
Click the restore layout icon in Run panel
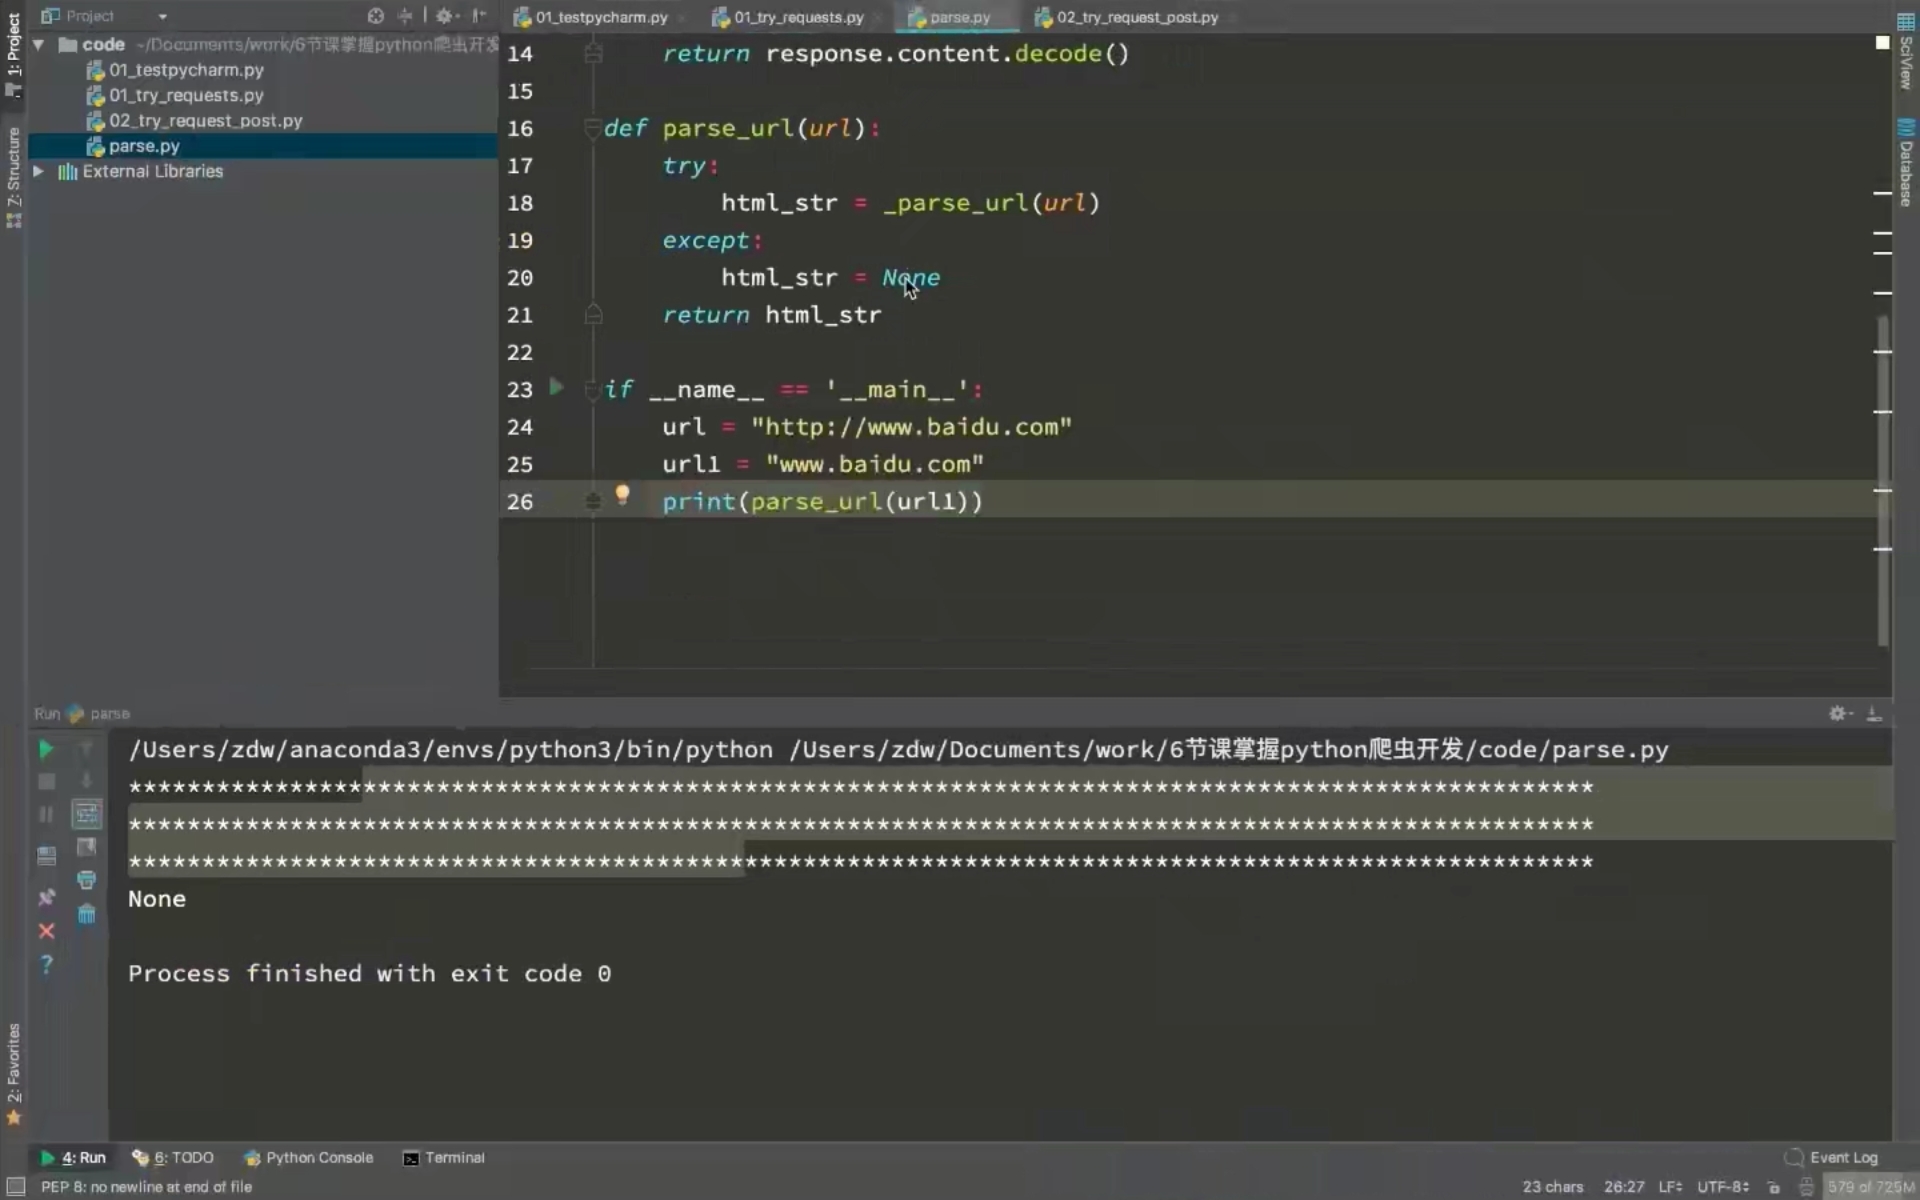[x=46, y=856]
